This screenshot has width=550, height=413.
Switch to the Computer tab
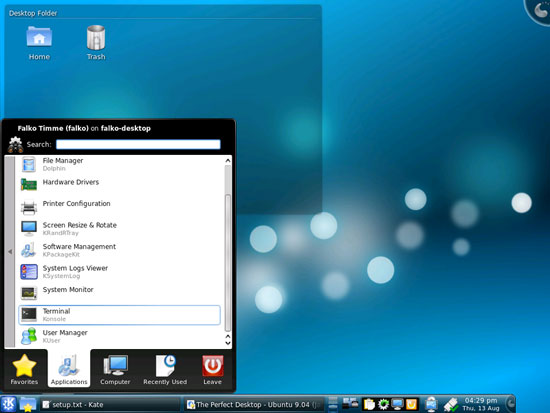(x=115, y=369)
